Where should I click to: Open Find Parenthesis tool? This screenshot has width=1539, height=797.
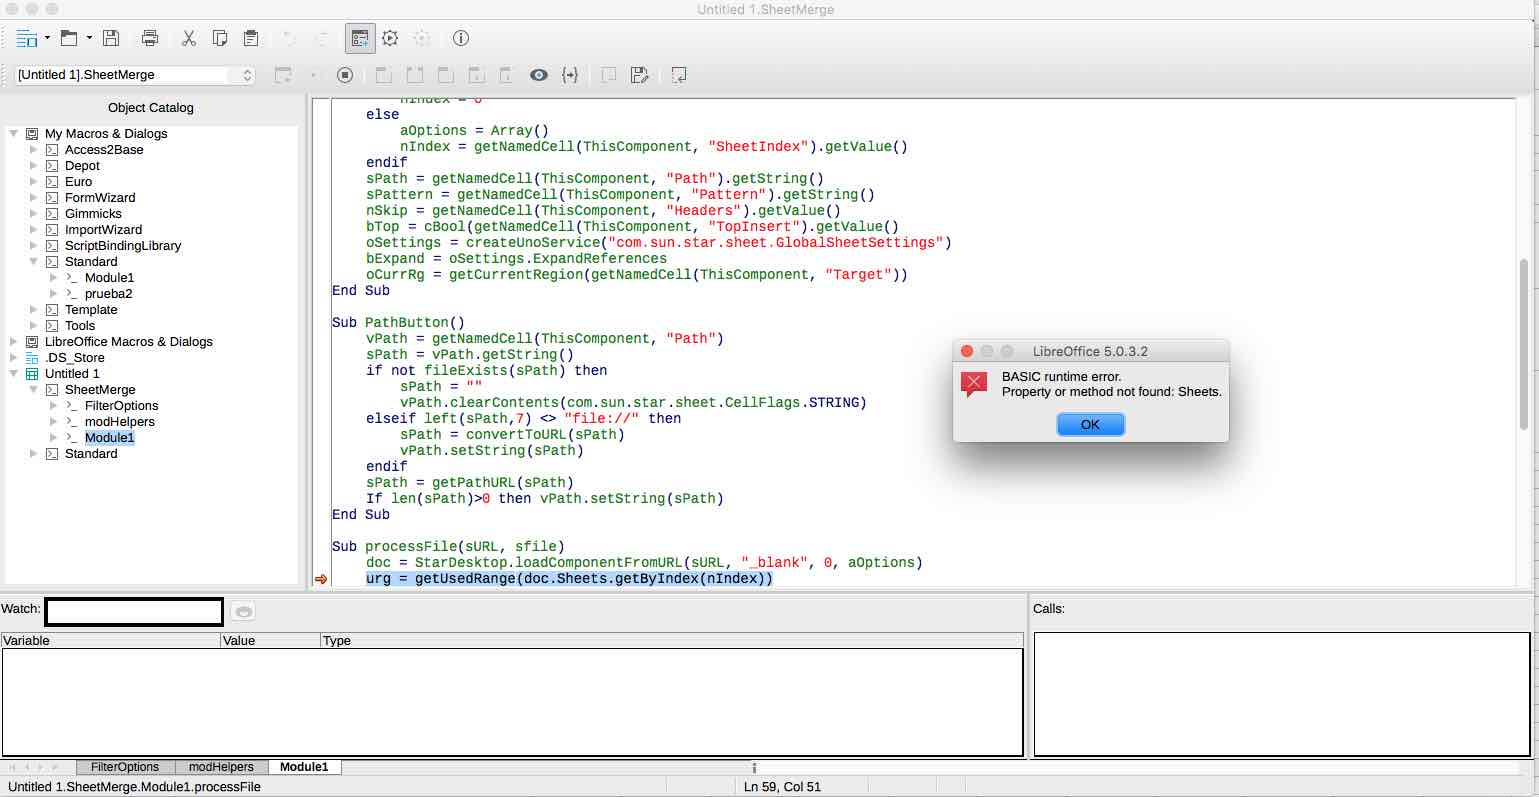click(570, 75)
